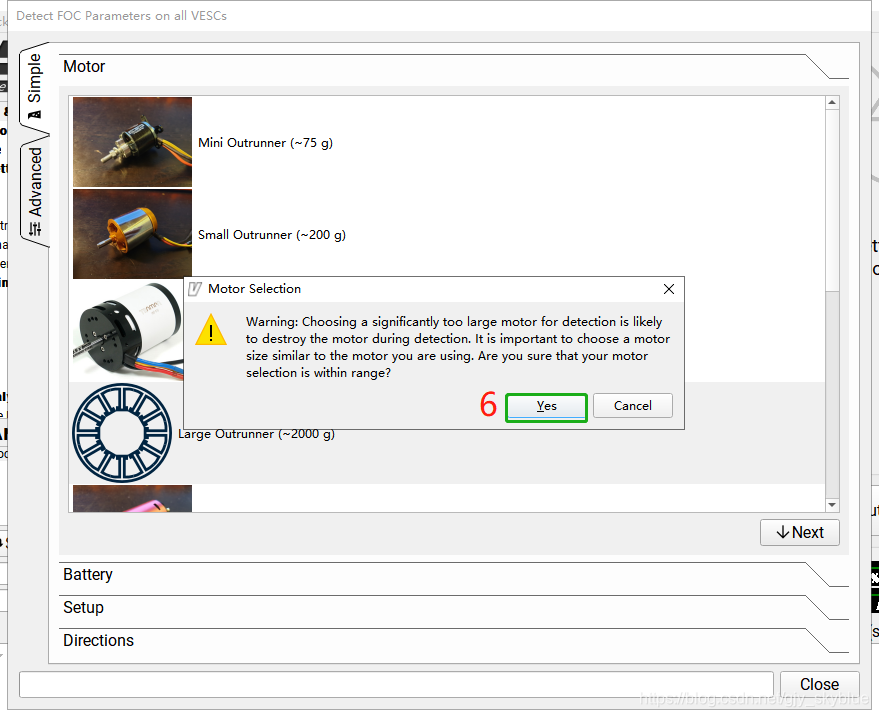Click the Small Outrunner (~200 g) label

click(272, 235)
